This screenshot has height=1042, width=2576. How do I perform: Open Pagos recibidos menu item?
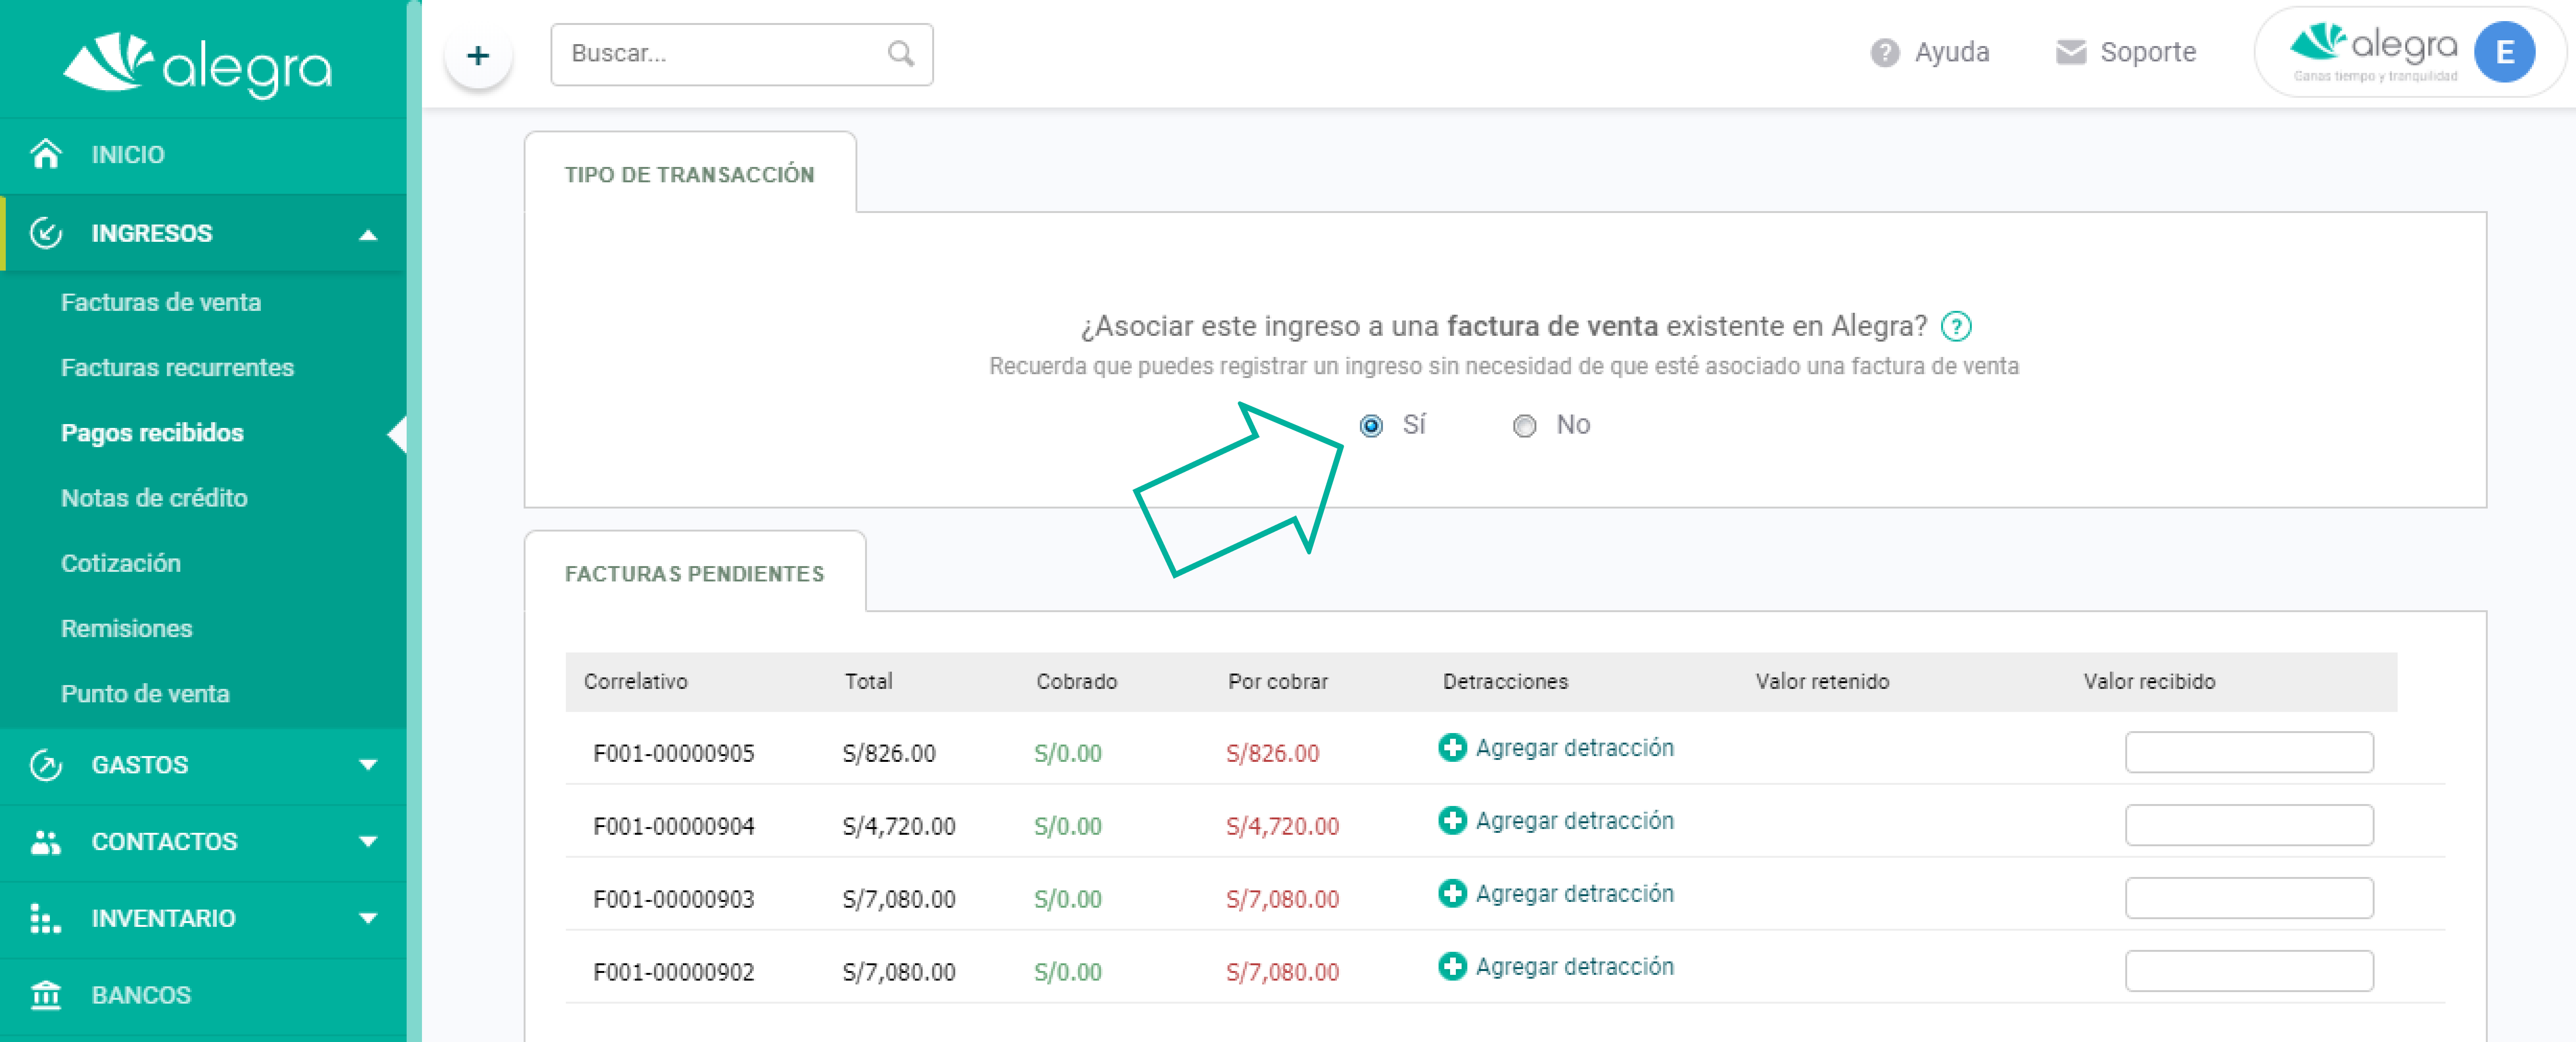pos(152,433)
